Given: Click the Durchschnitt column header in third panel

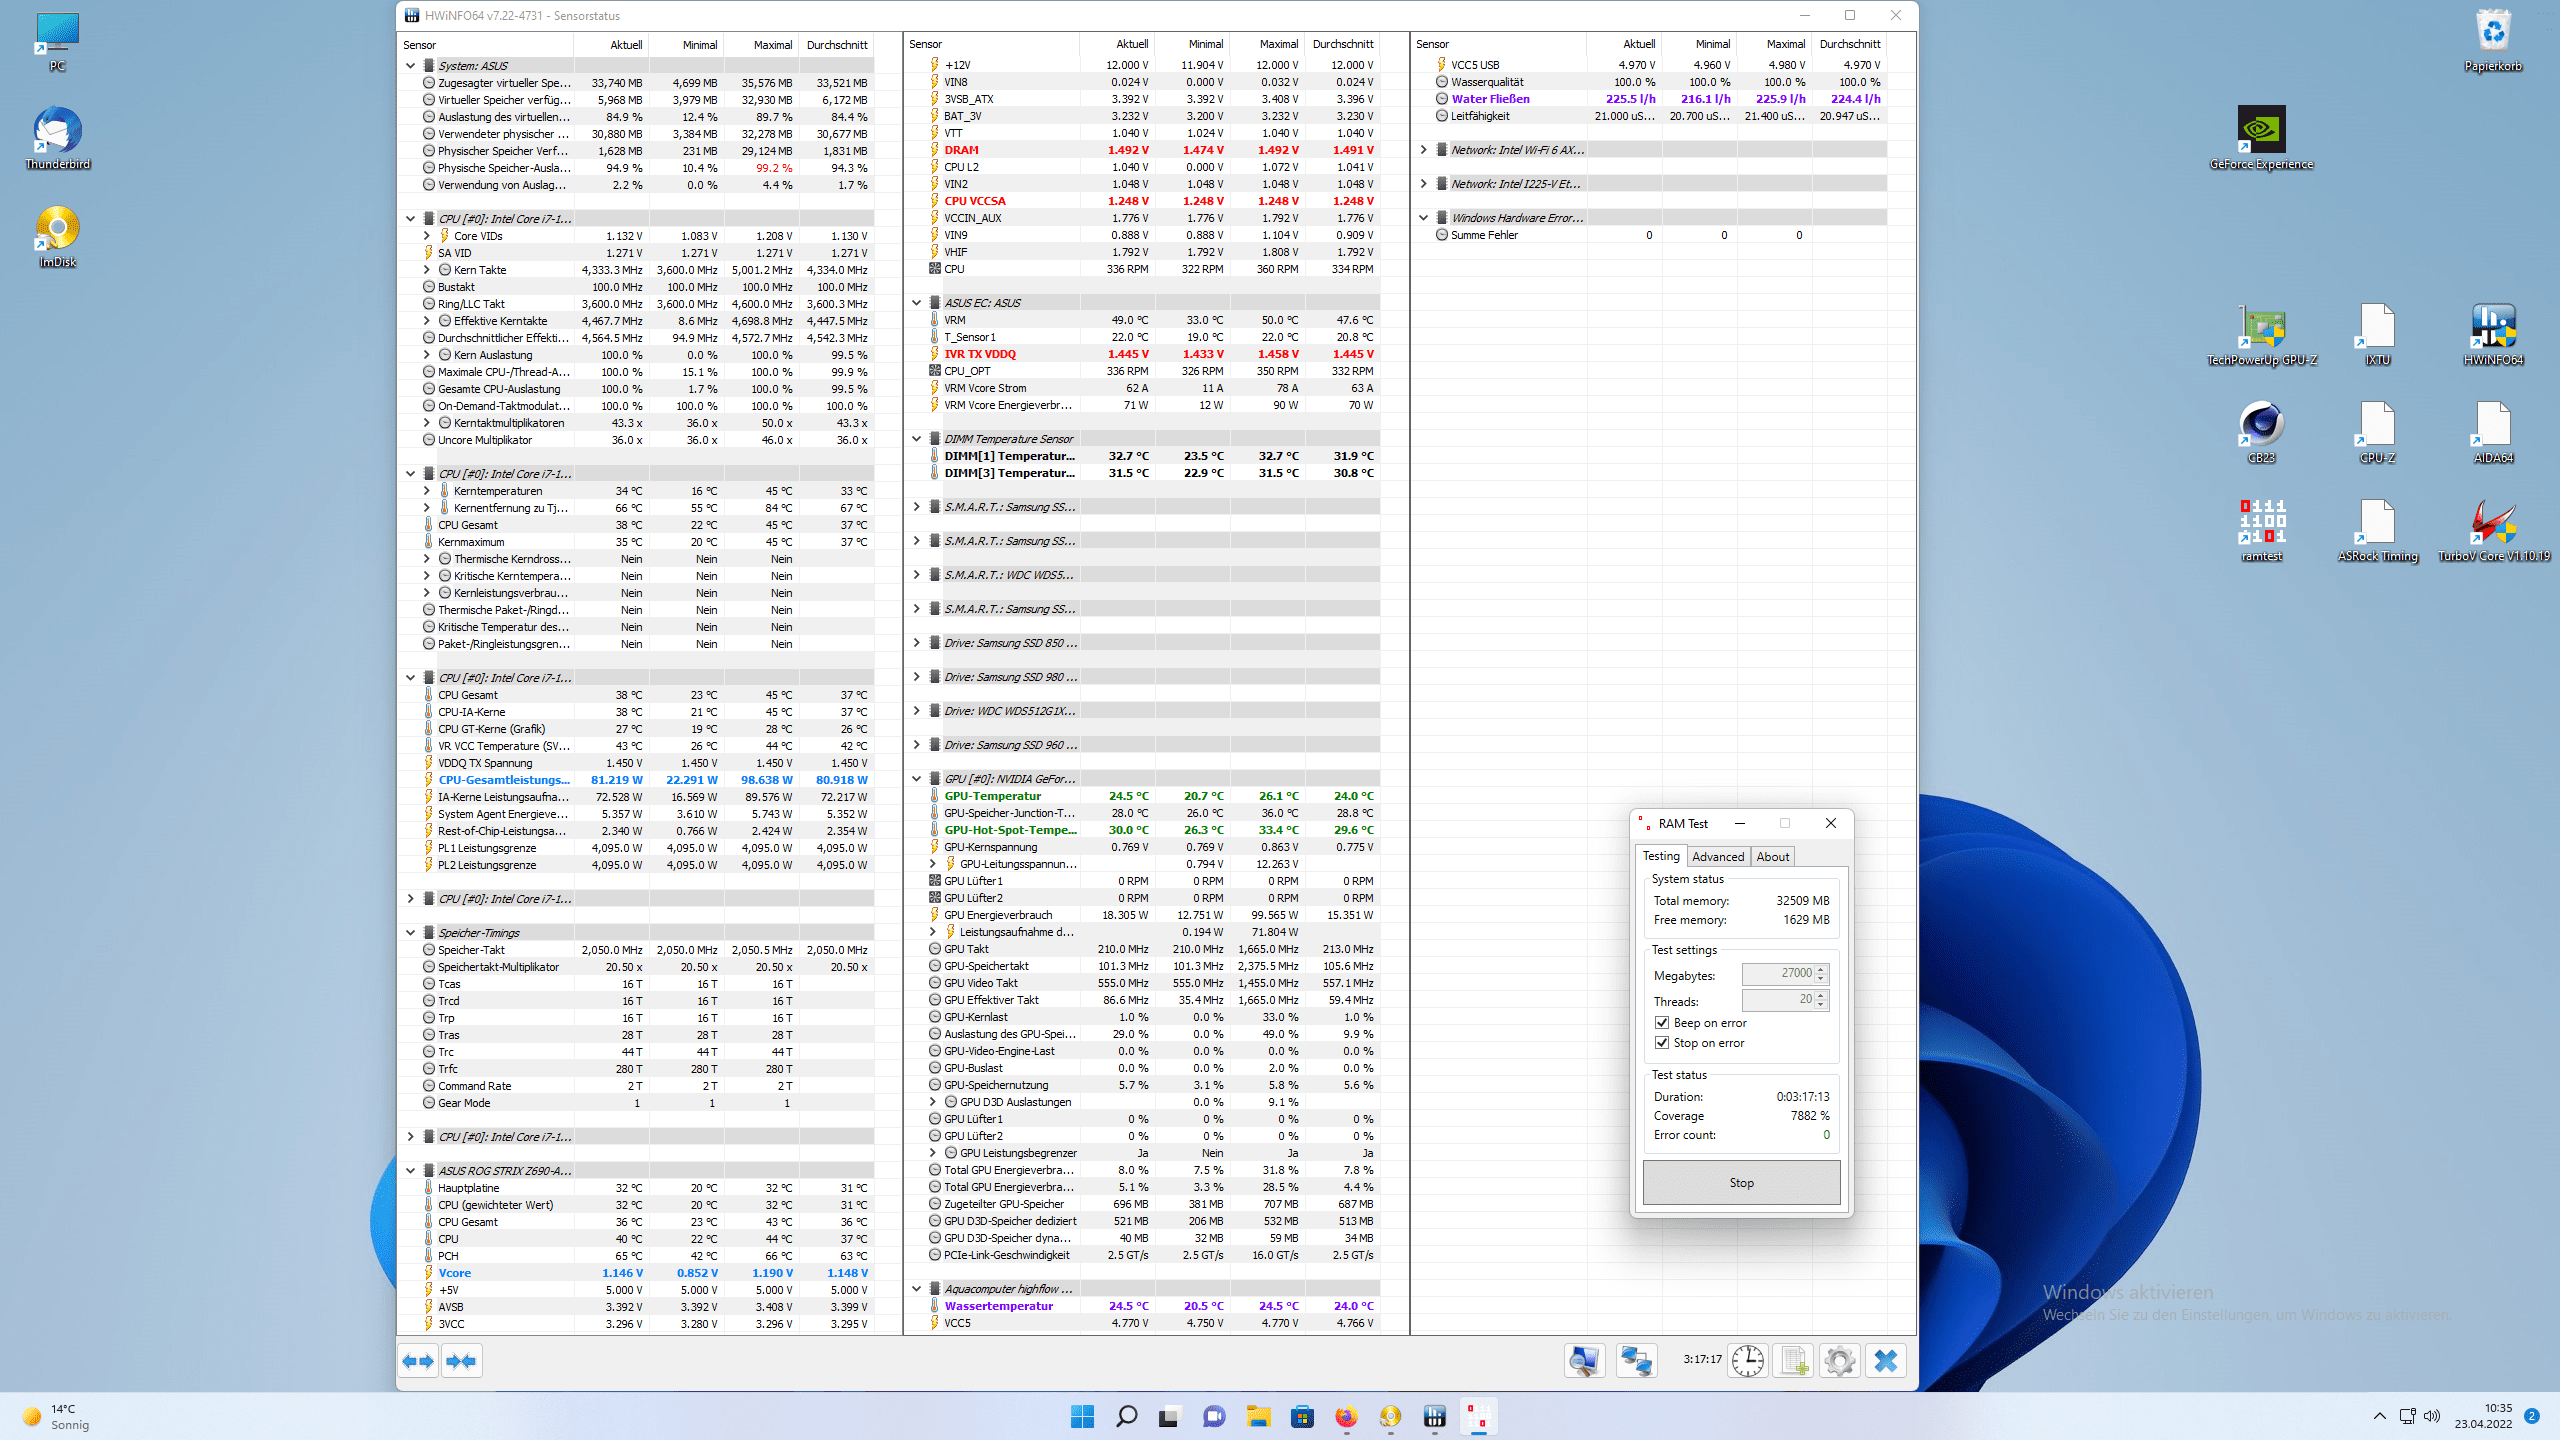Looking at the screenshot, I should 1850,44.
